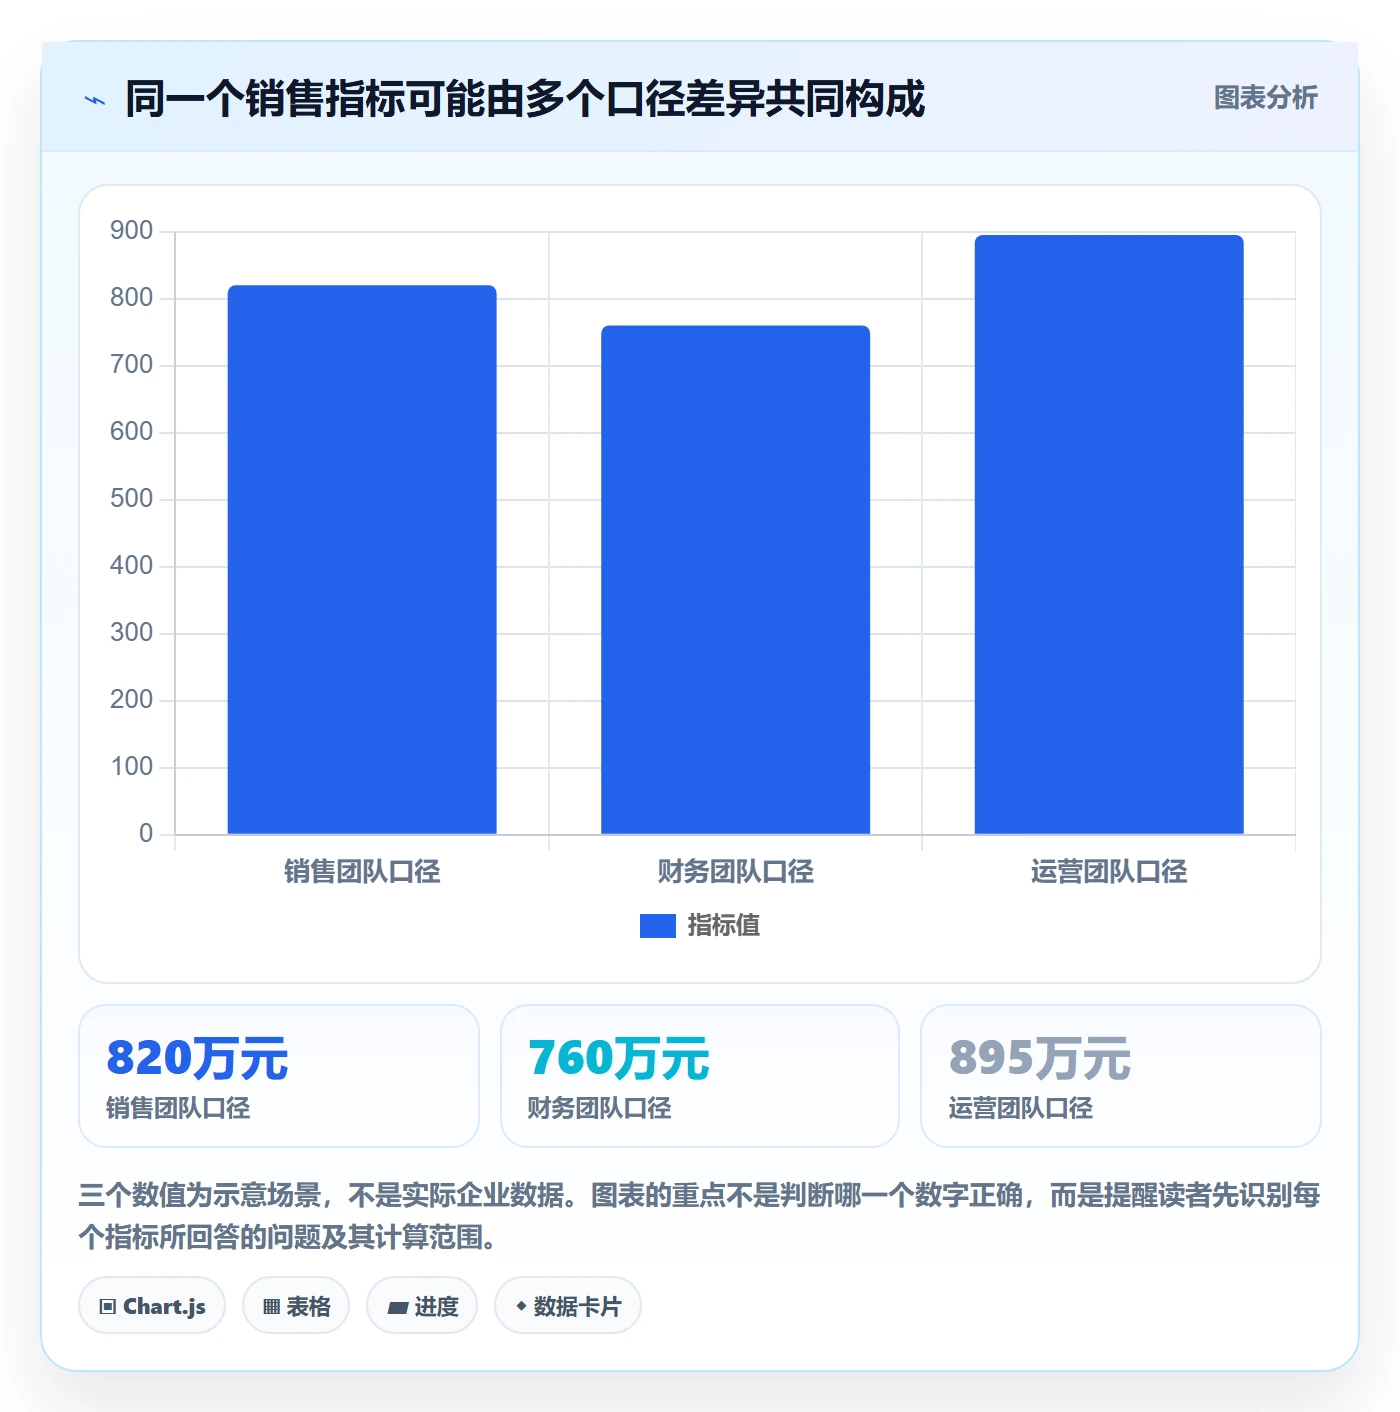
Task: Click the square icon in the Chart.js chip
Action: point(108,1307)
